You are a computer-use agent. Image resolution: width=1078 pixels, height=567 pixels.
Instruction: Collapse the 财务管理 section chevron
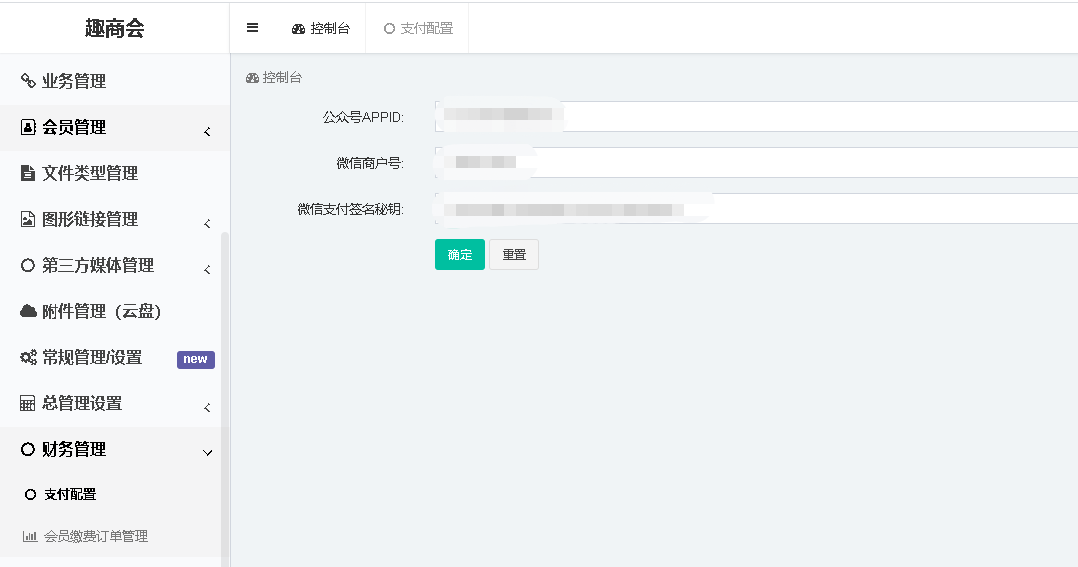(207, 453)
